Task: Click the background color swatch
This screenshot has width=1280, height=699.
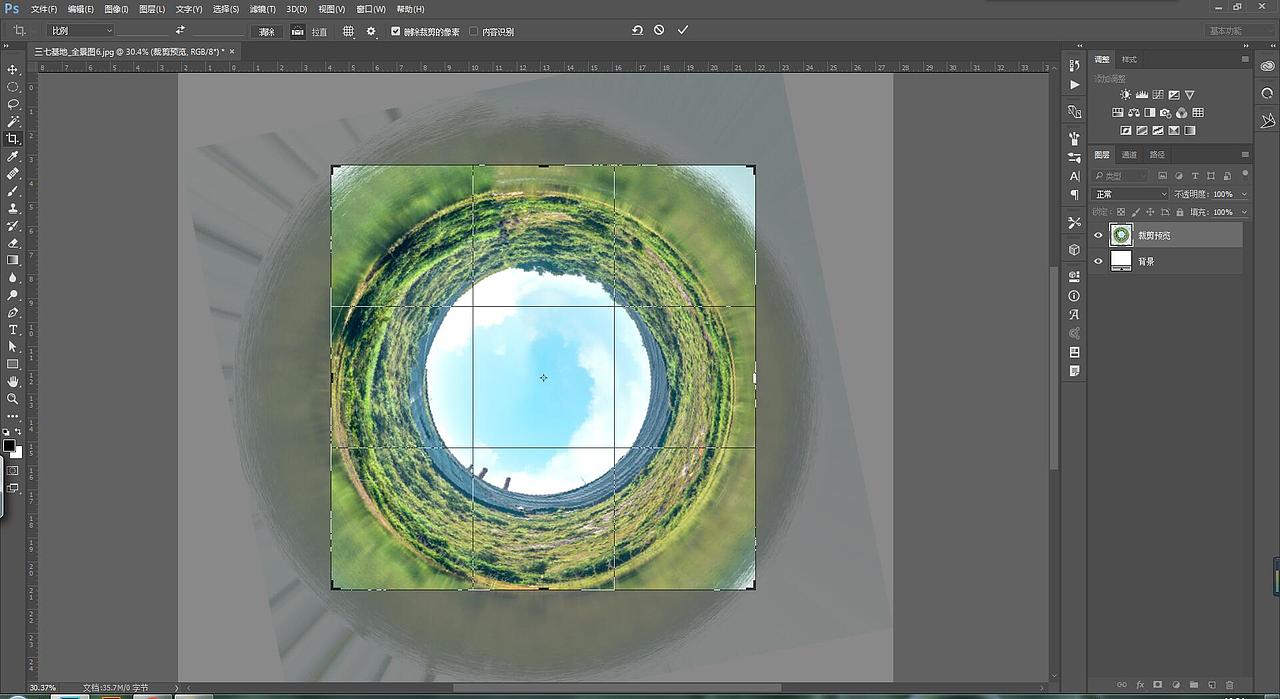Action: 18,453
